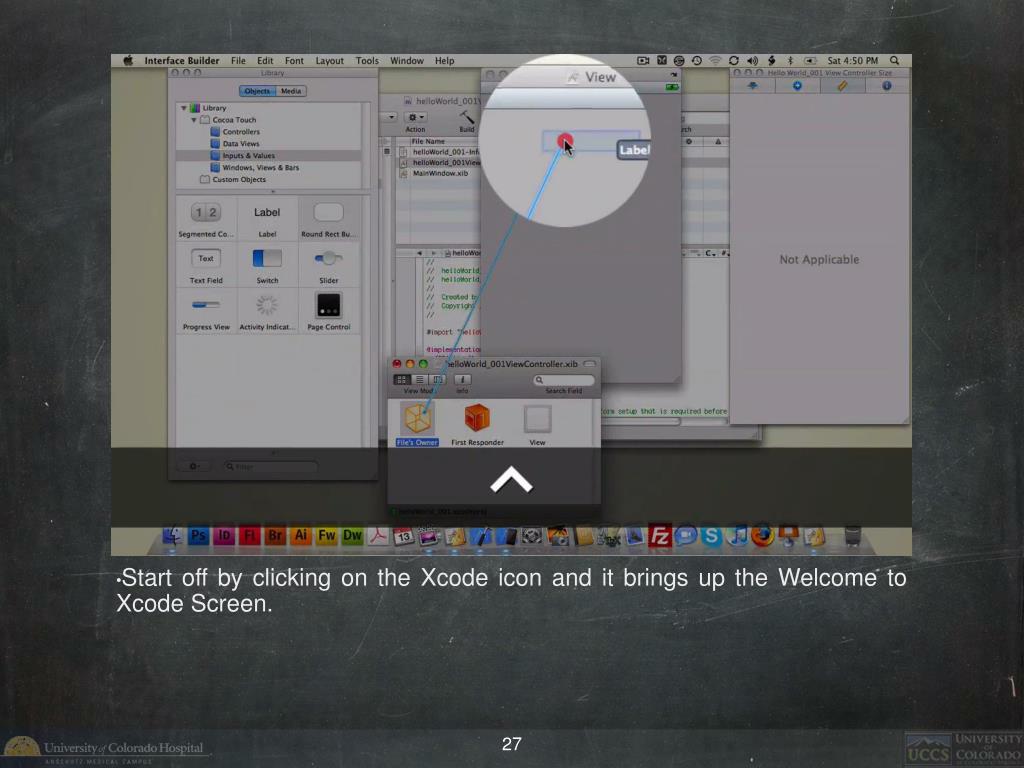This screenshot has width=1024, height=768.
Task: Switch xib window to list view mode
Action: coord(420,379)
